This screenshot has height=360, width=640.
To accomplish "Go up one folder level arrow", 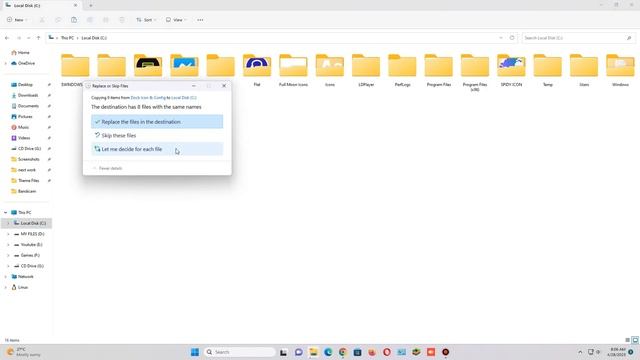I will (38, 38).
